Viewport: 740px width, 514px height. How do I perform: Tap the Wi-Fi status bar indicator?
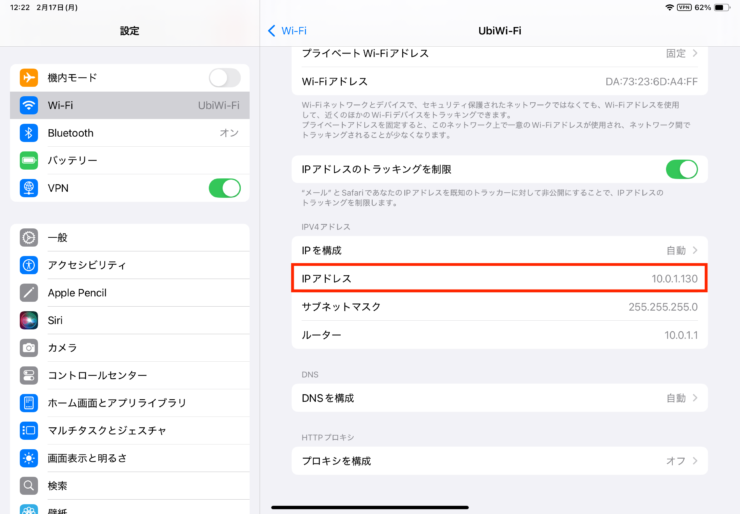tap(669, 7)
